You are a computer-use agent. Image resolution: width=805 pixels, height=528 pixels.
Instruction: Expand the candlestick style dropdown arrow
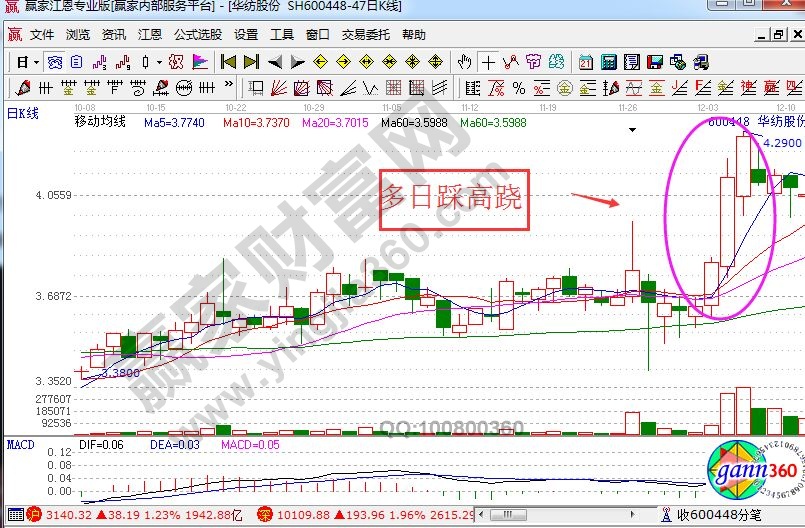pyautogui.click(x=160, y=62)
